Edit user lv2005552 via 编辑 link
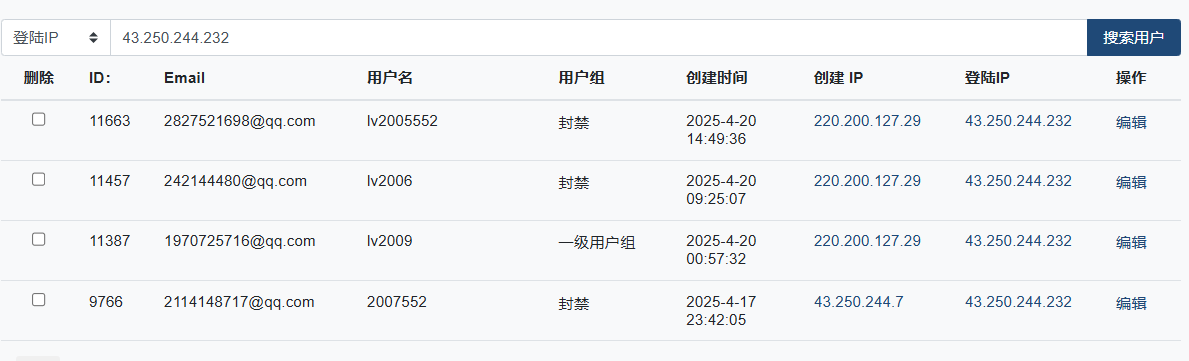The image size is (1189, 361). pos(1131,122)
